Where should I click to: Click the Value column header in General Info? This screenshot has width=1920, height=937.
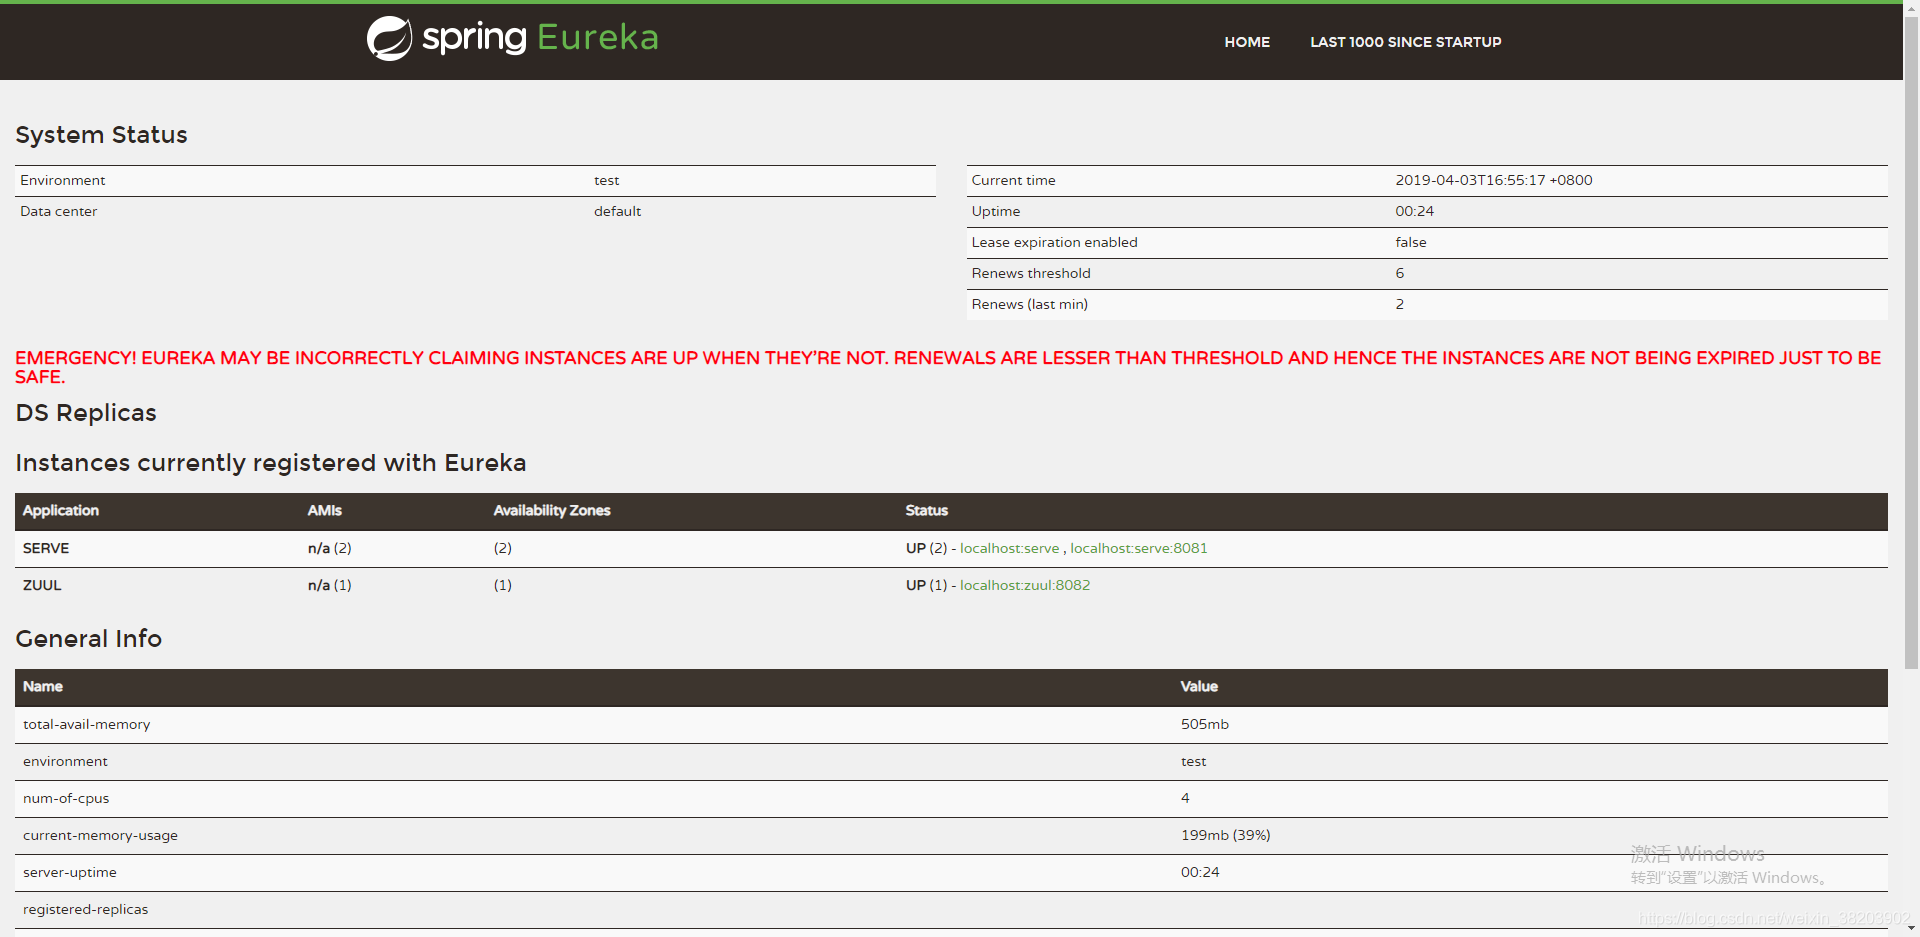[1199, 686]
